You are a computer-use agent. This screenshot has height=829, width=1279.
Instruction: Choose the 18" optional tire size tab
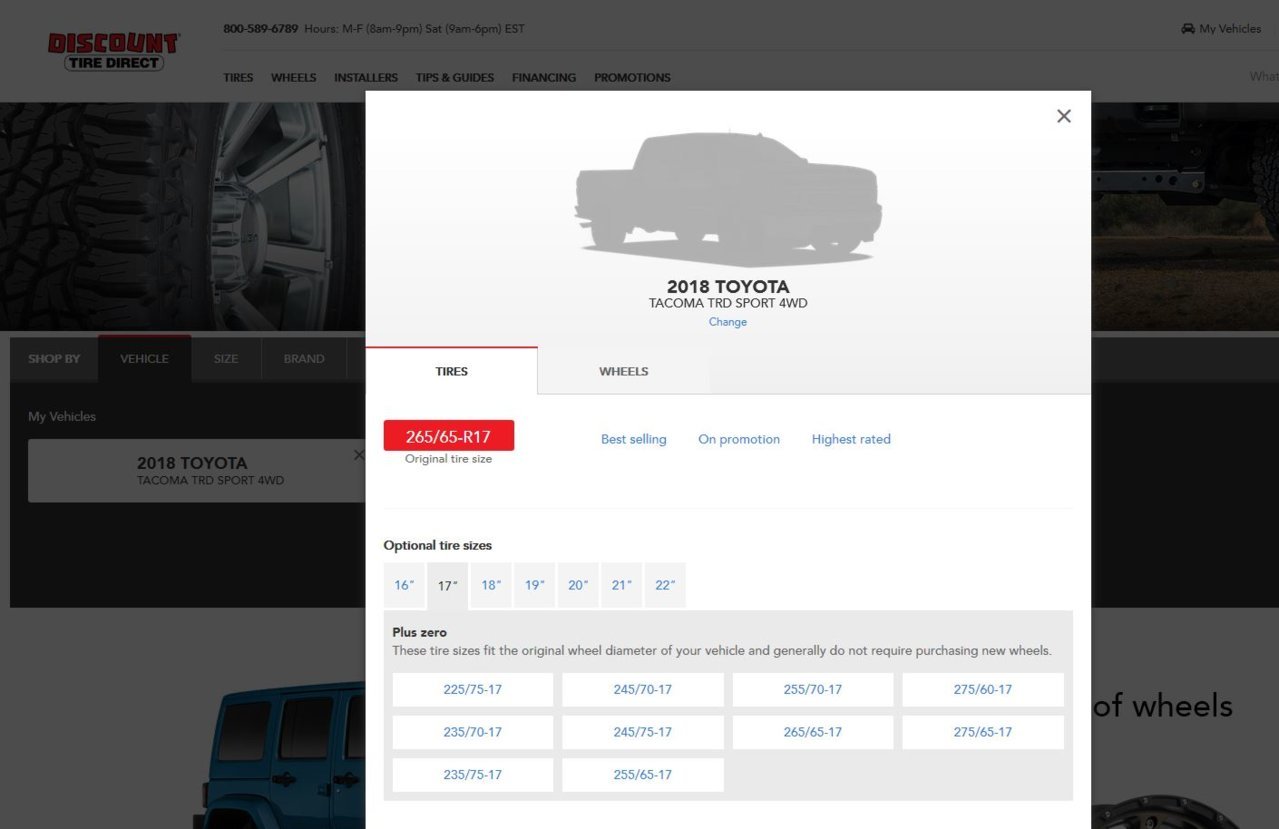[x=491, y=585]
